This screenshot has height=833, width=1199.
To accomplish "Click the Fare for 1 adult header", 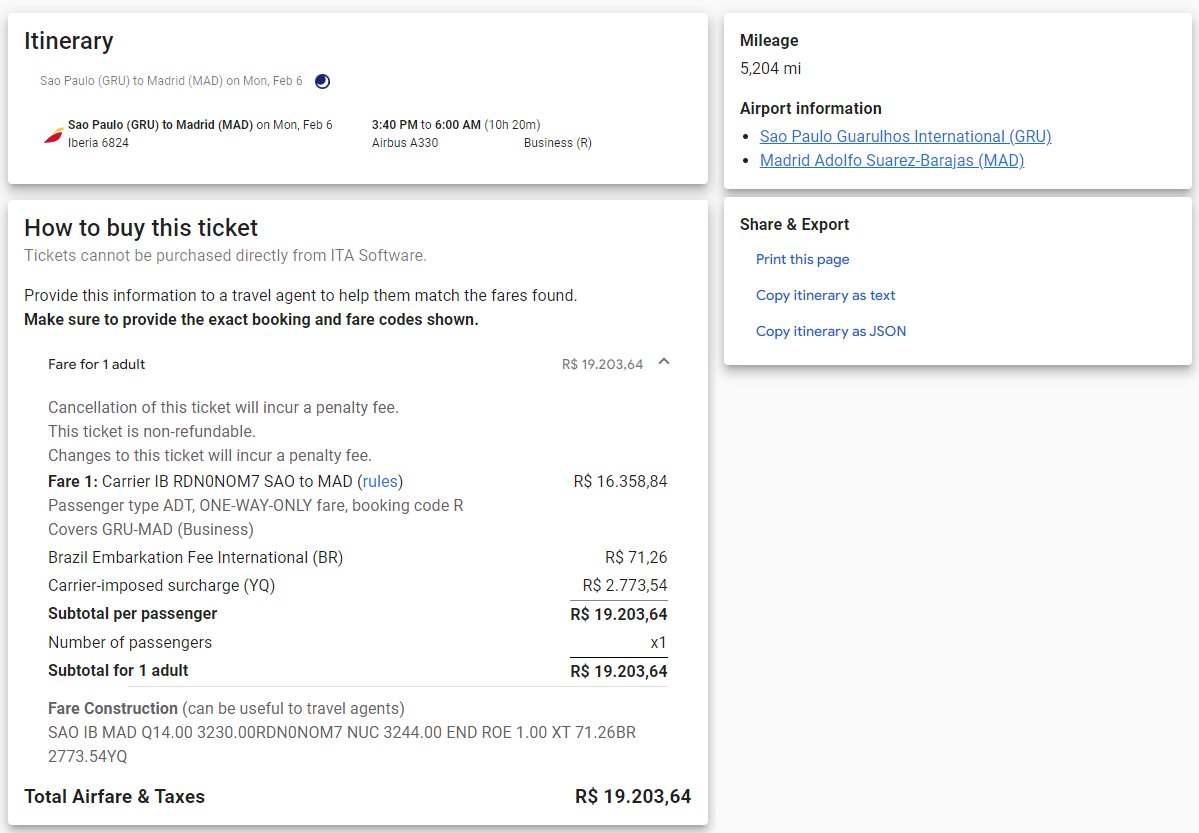I will pyautogui.click(x=97, y=364).
